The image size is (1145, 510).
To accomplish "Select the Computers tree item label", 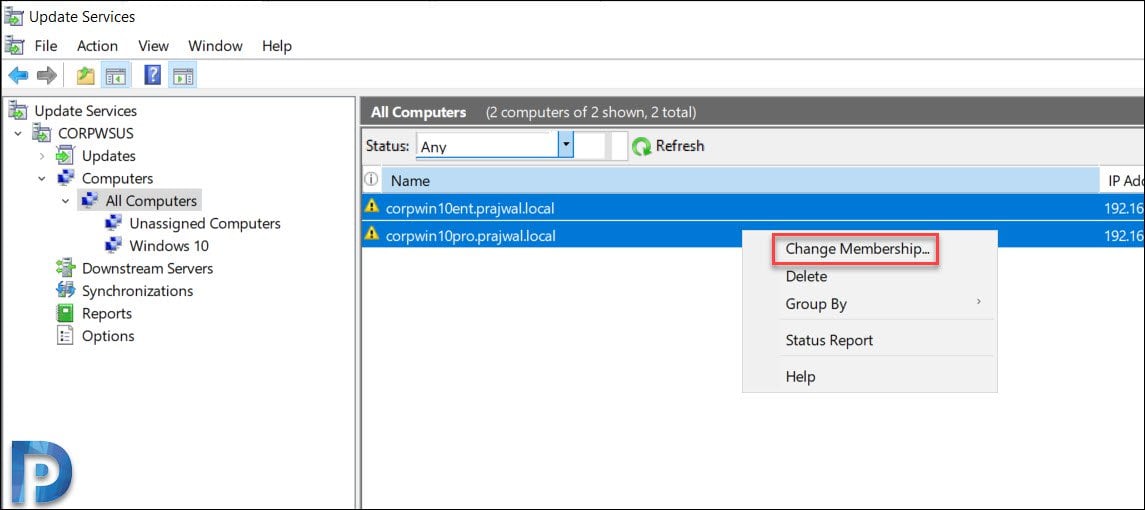I will (117, 179).
